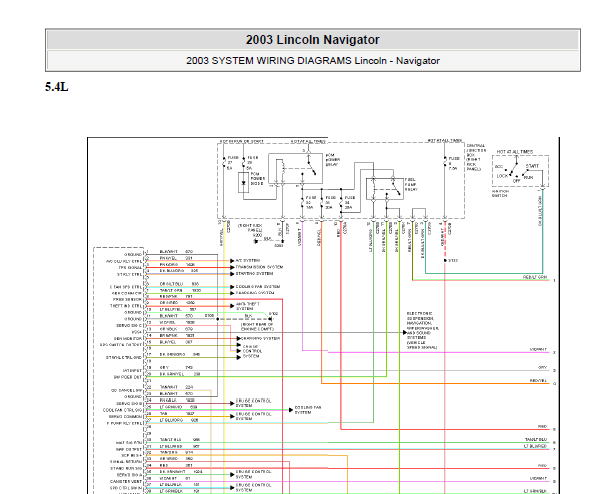Select the COOL FAN CTRL SIG pin label

(123, 410)
